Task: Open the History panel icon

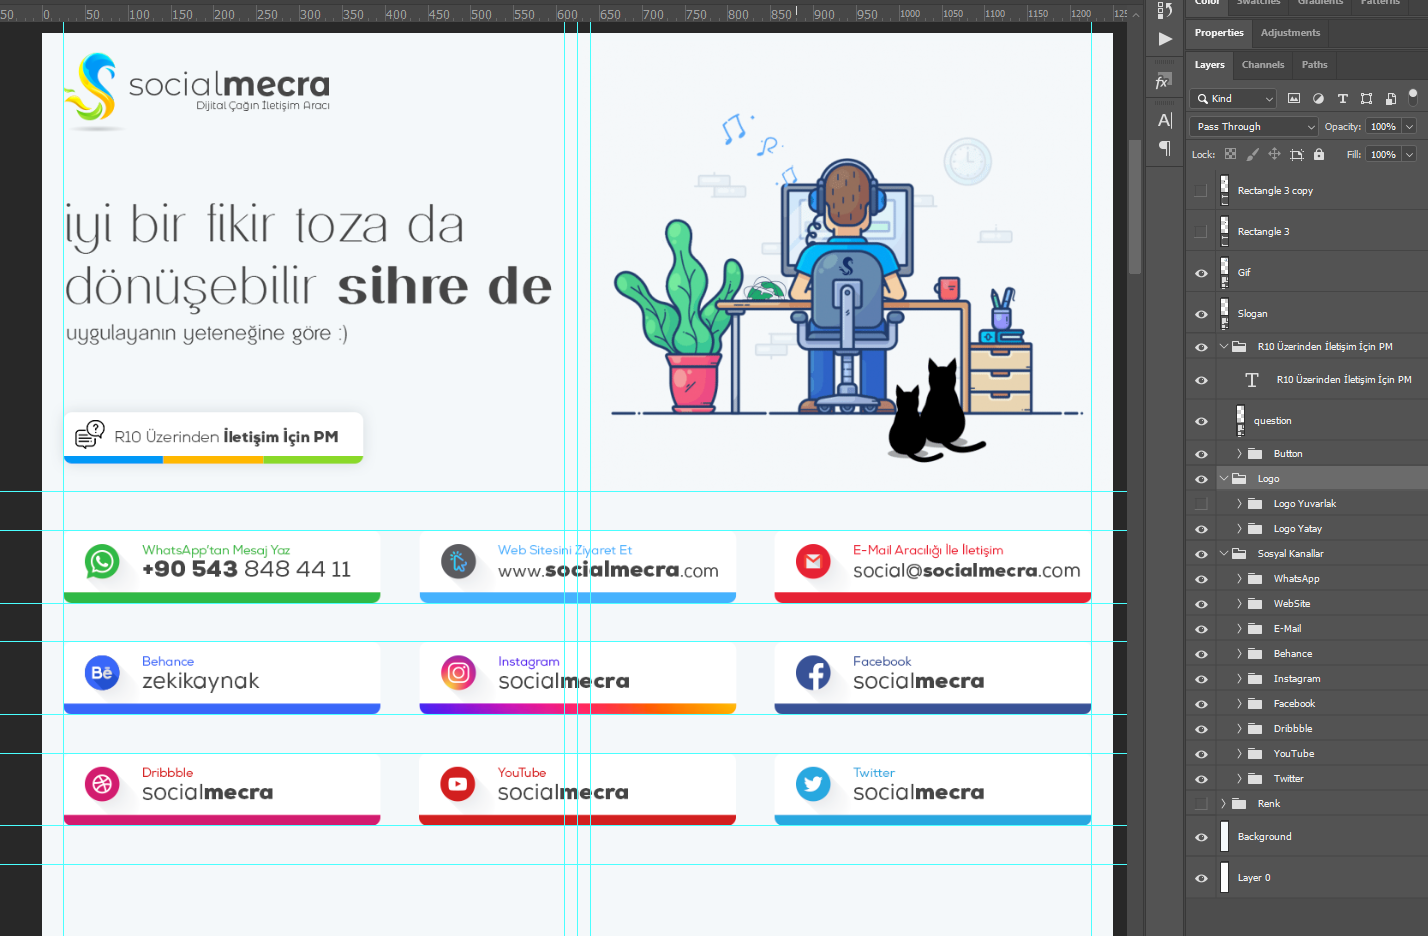Action: coord(1165,10)
